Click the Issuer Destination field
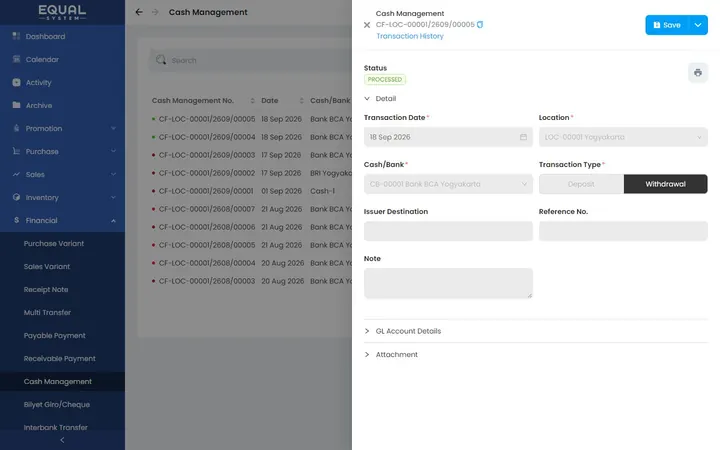 [448, 231]
